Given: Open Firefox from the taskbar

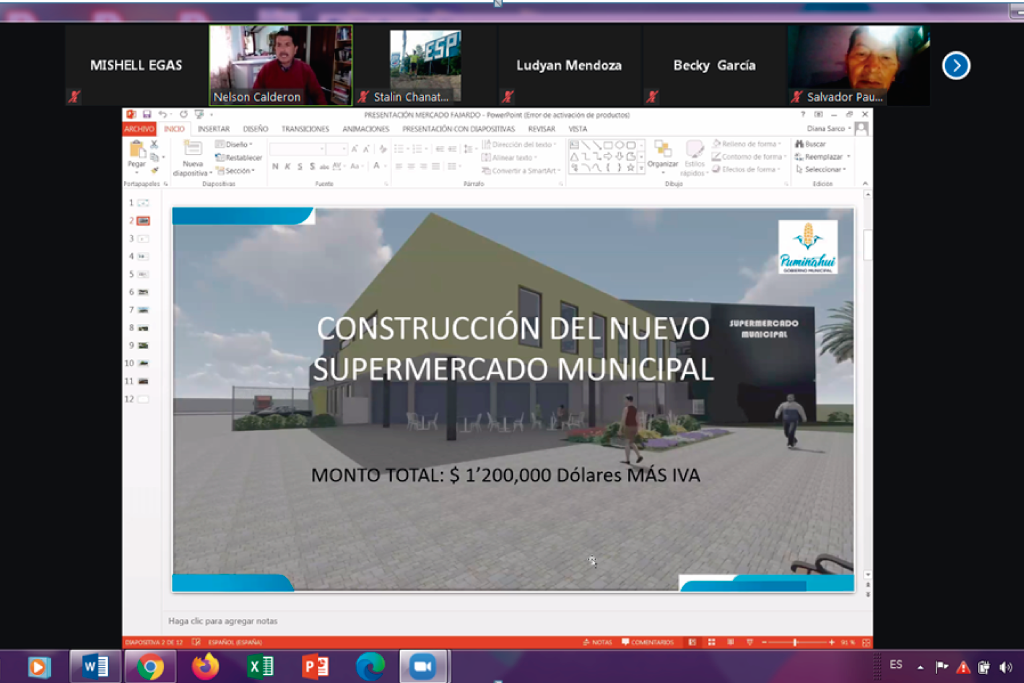Looking at the screenshot, I should (x=205, y=666).
